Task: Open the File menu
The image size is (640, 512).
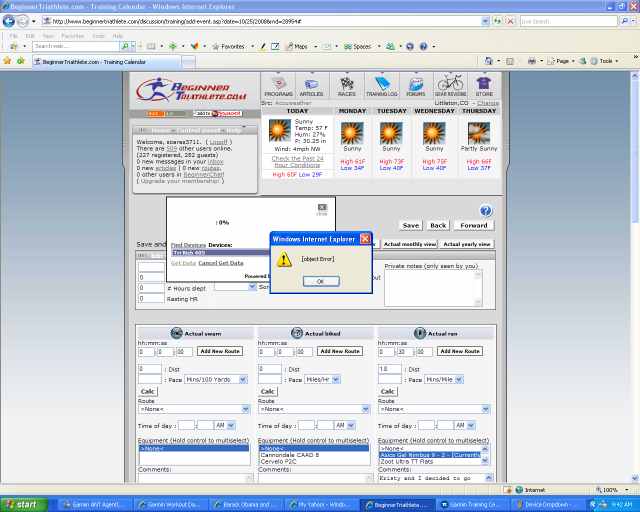Action: click(13, 36)
